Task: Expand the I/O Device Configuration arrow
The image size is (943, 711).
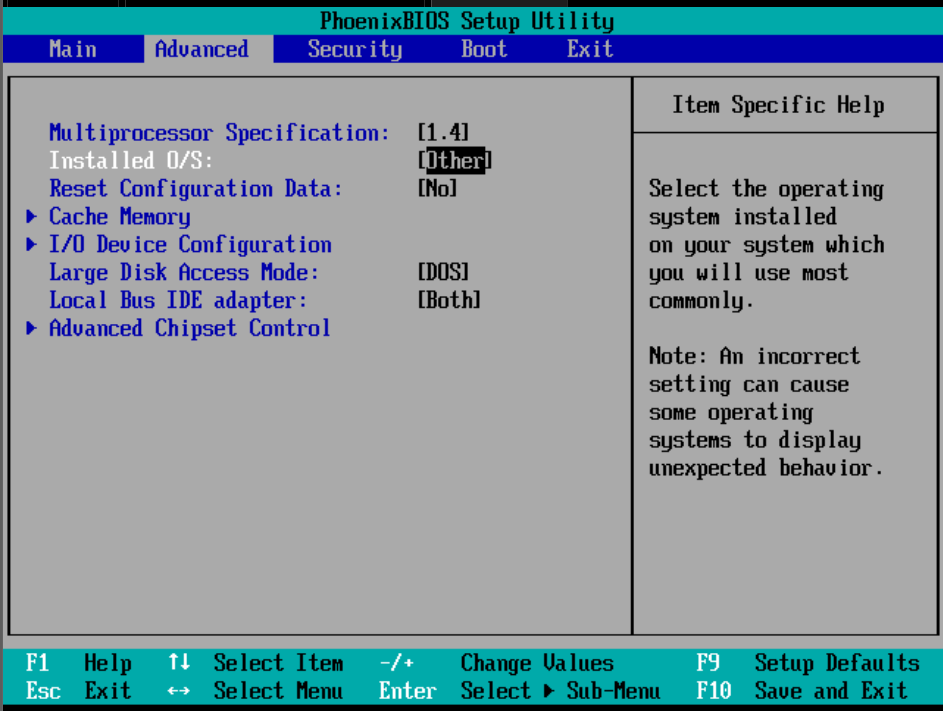Action: pos(31,244)
